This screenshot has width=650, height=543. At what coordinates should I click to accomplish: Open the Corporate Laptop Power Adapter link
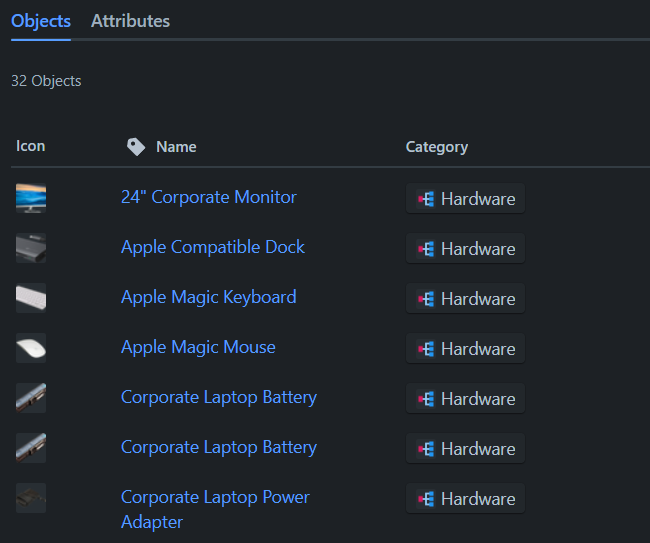pos(215,509)
